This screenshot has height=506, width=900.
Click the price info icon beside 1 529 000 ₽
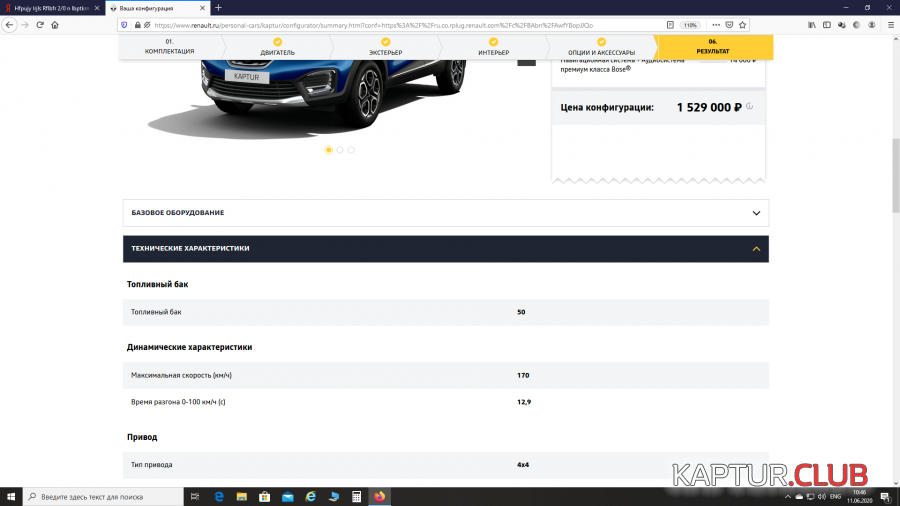click(749, 107)
